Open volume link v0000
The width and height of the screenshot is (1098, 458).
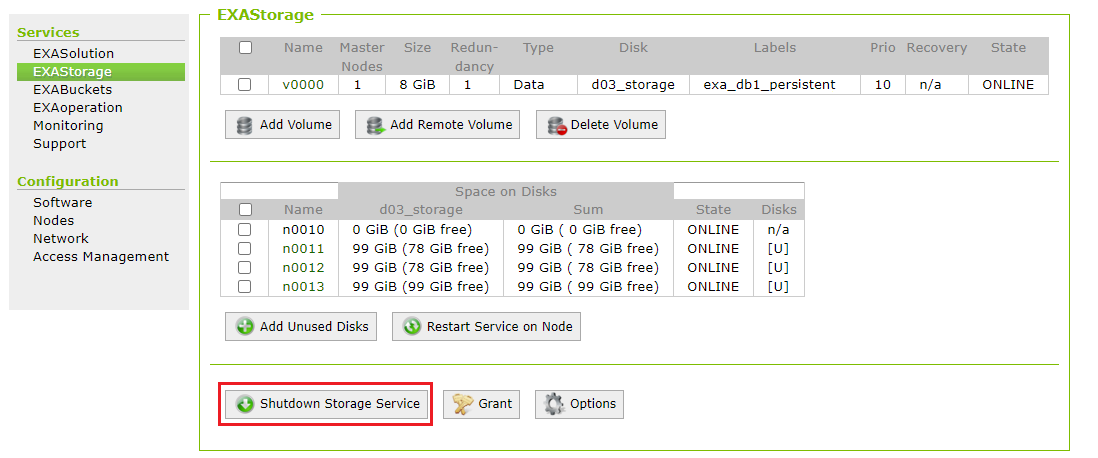click(303, 85)
